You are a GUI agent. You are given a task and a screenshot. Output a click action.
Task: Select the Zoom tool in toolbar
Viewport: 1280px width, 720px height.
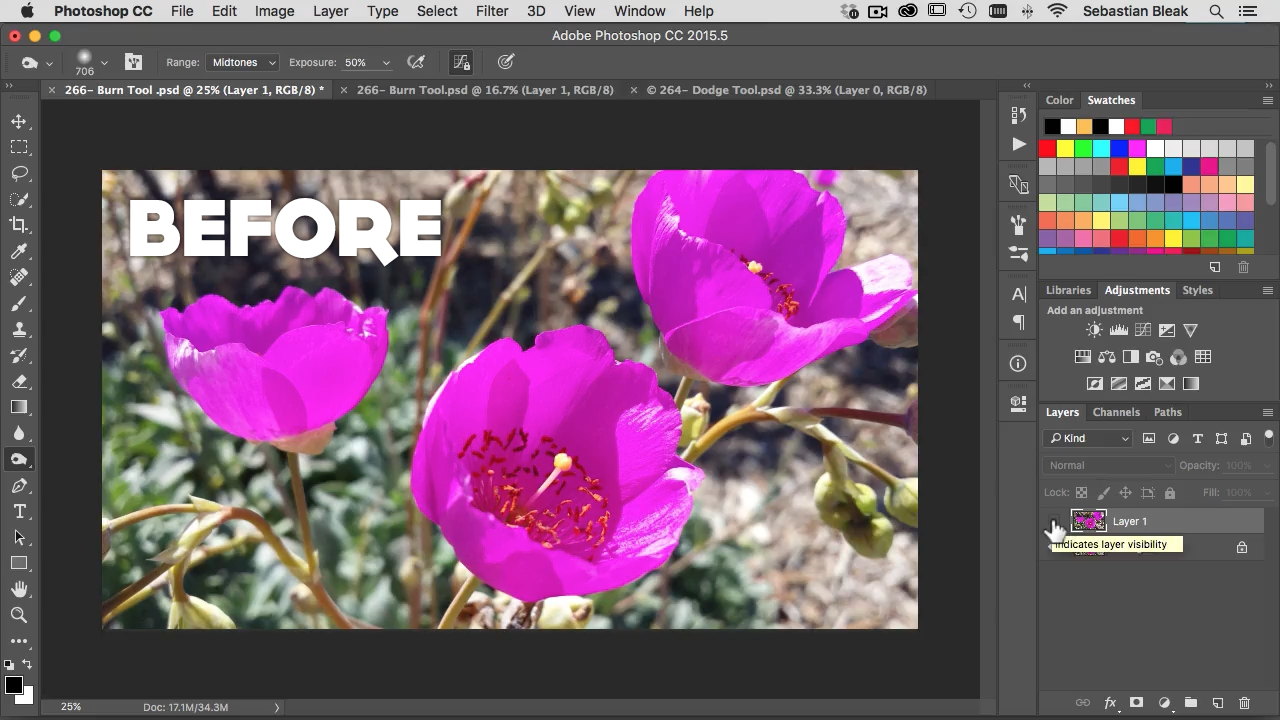pos(19,615)
